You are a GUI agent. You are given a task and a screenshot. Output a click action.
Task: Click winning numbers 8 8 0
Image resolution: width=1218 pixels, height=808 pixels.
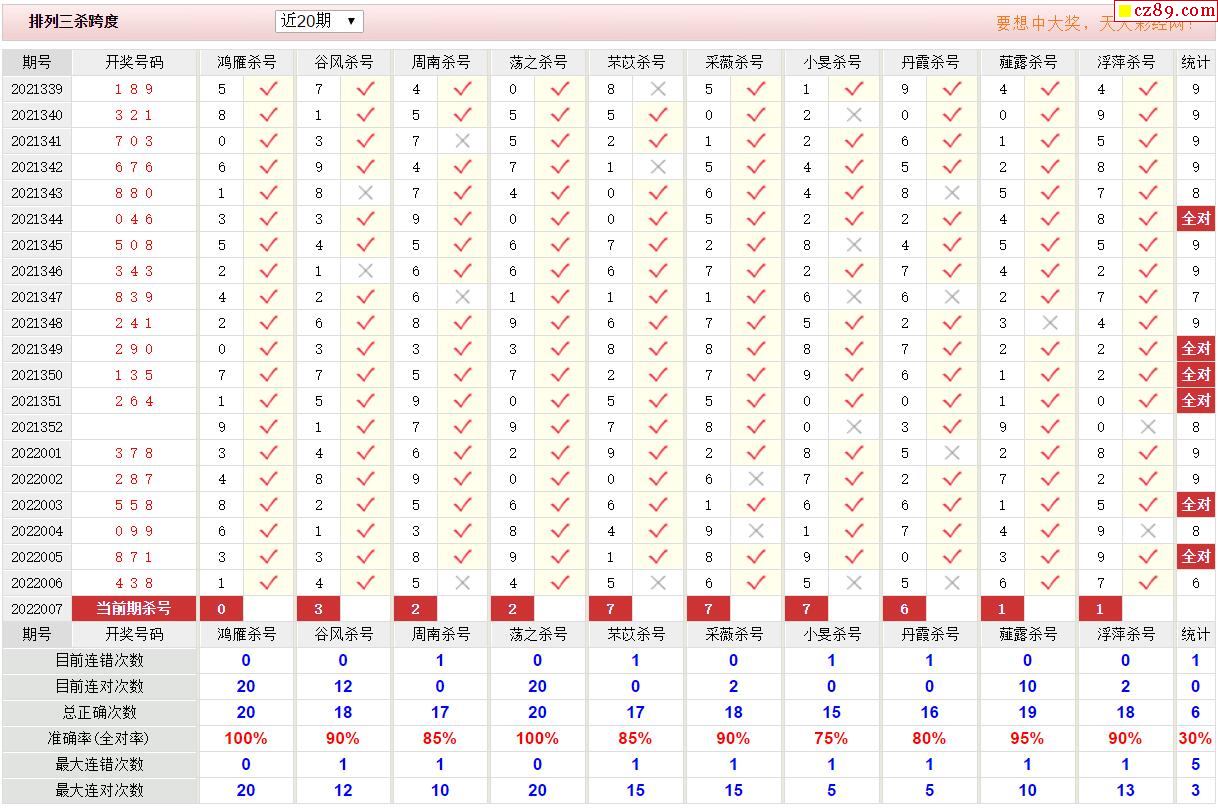click(x=134, y=193)
